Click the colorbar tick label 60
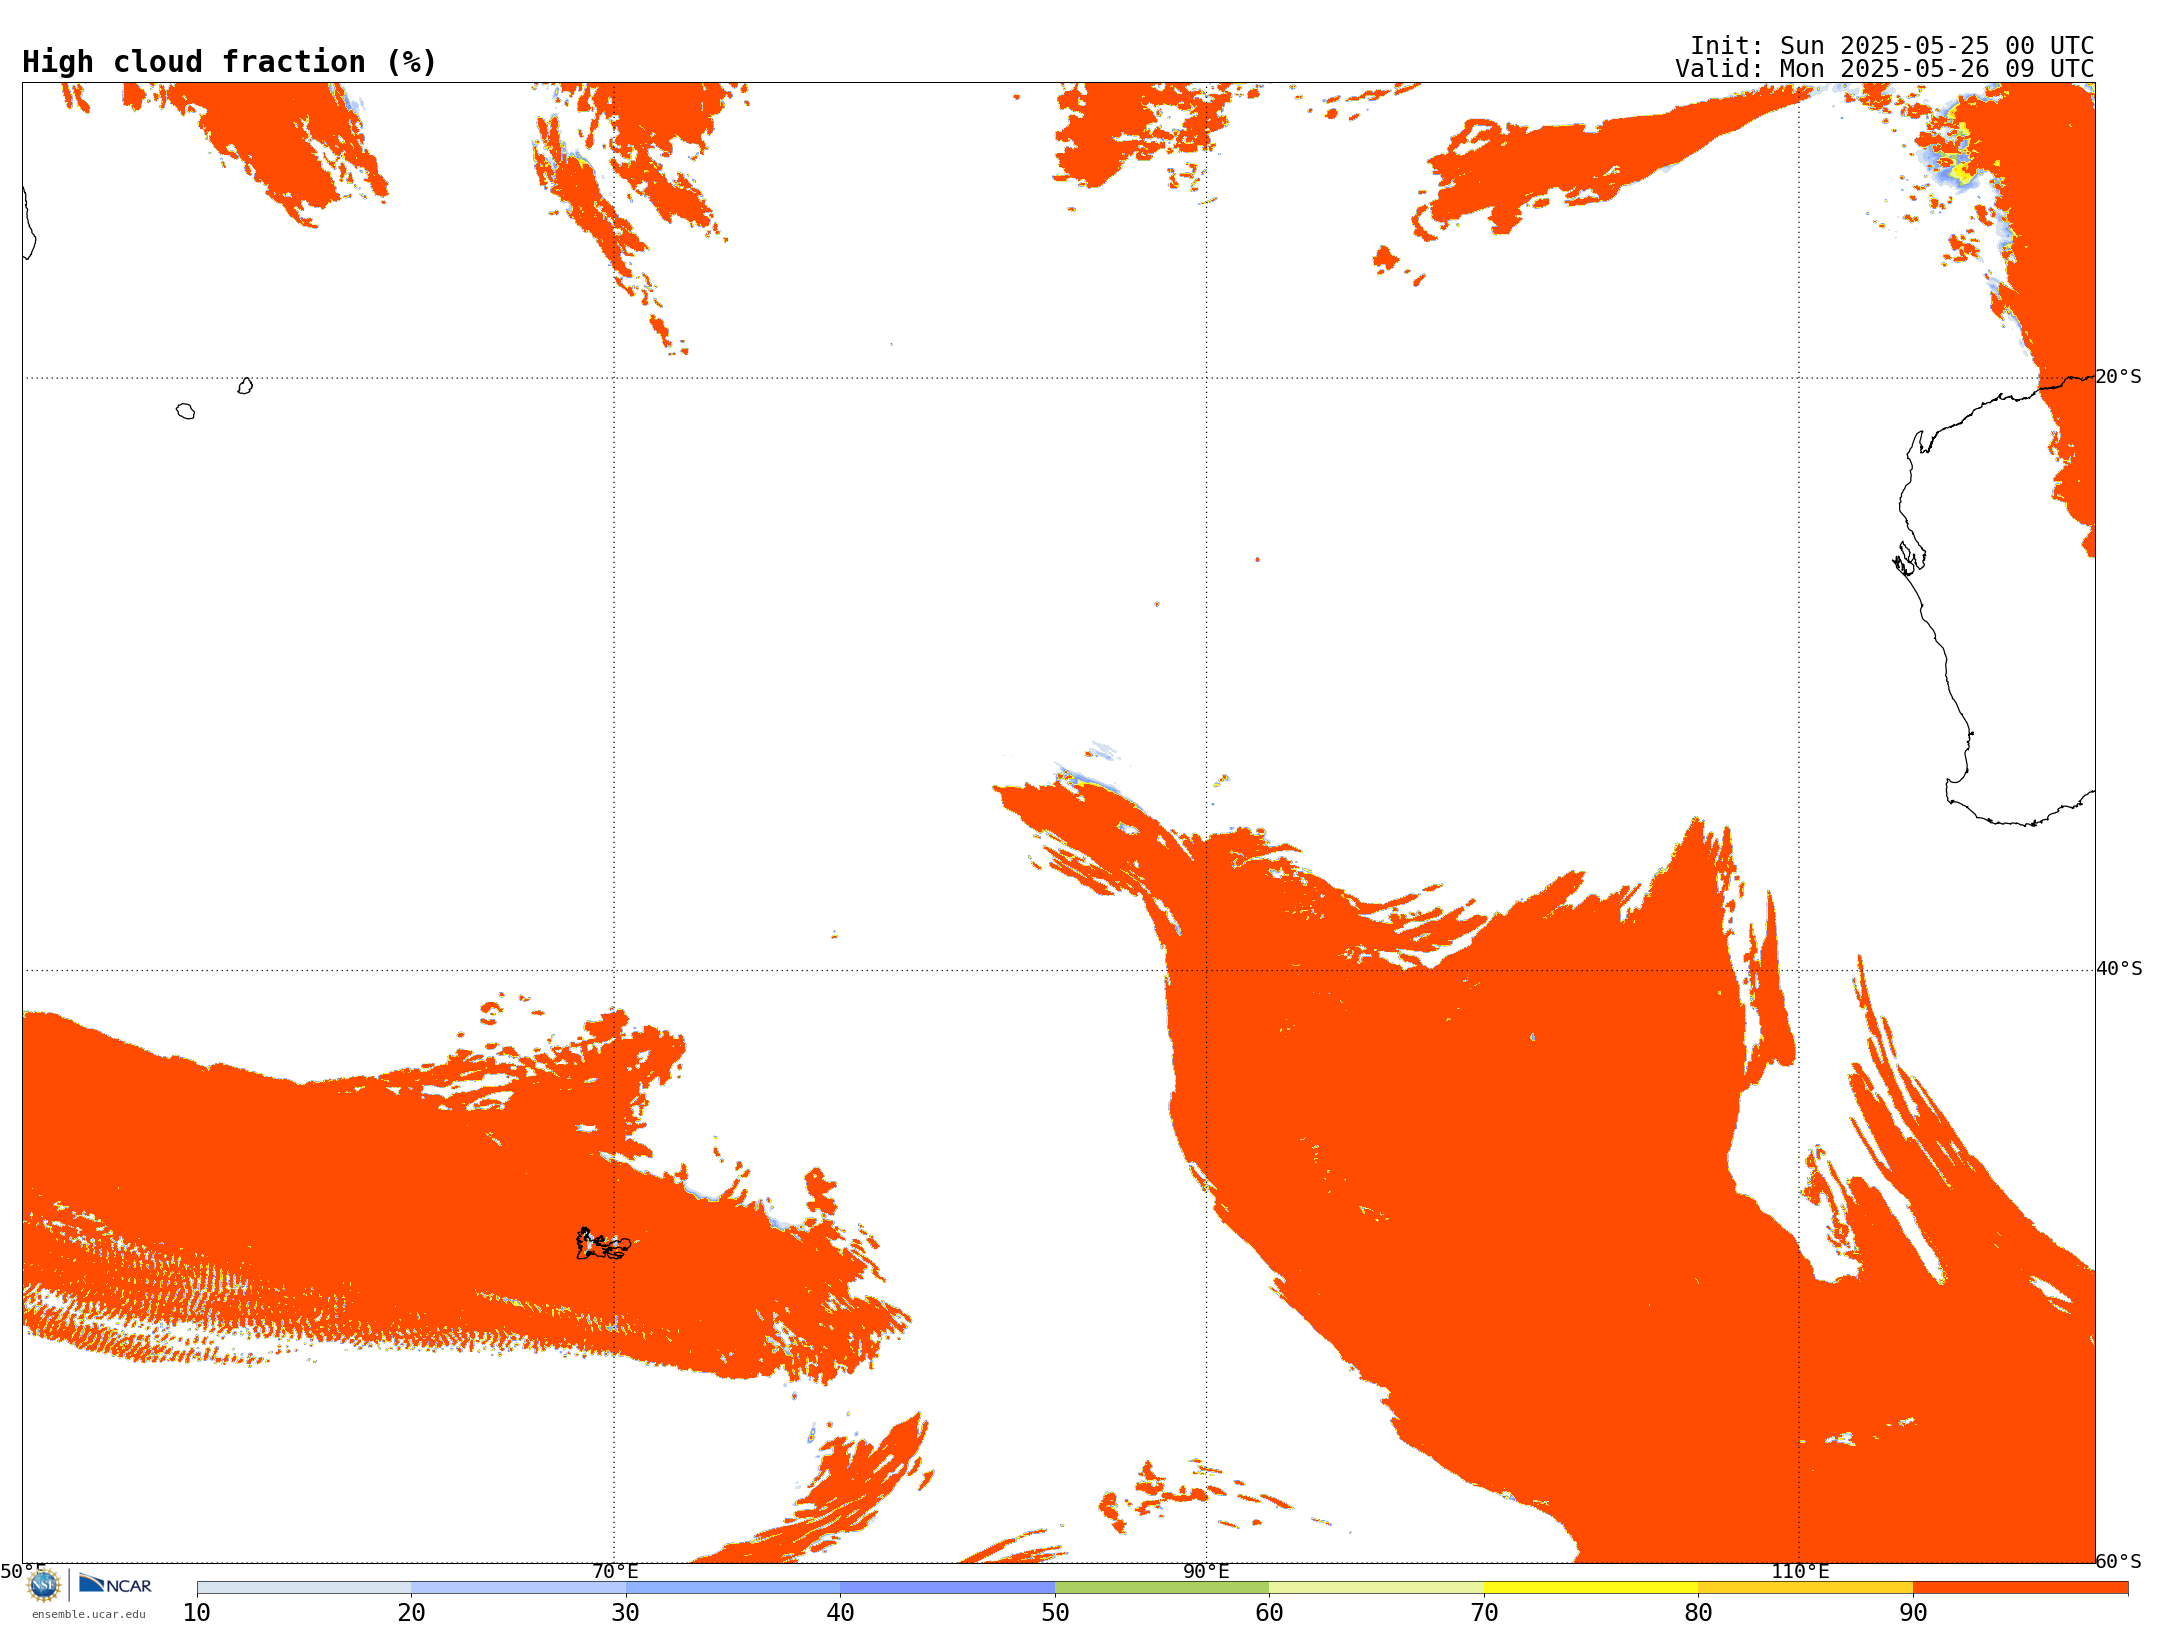The height and width of the screenshot is (1626, 2160). (x=1269, y=1612)
